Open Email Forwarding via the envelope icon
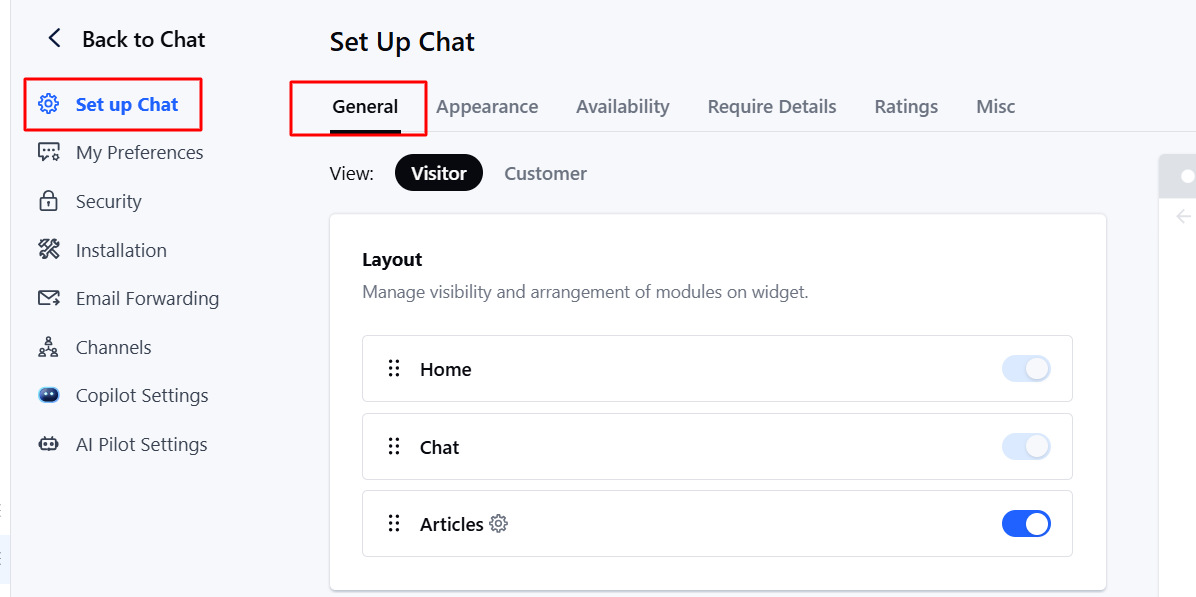 tap(48, 298)
